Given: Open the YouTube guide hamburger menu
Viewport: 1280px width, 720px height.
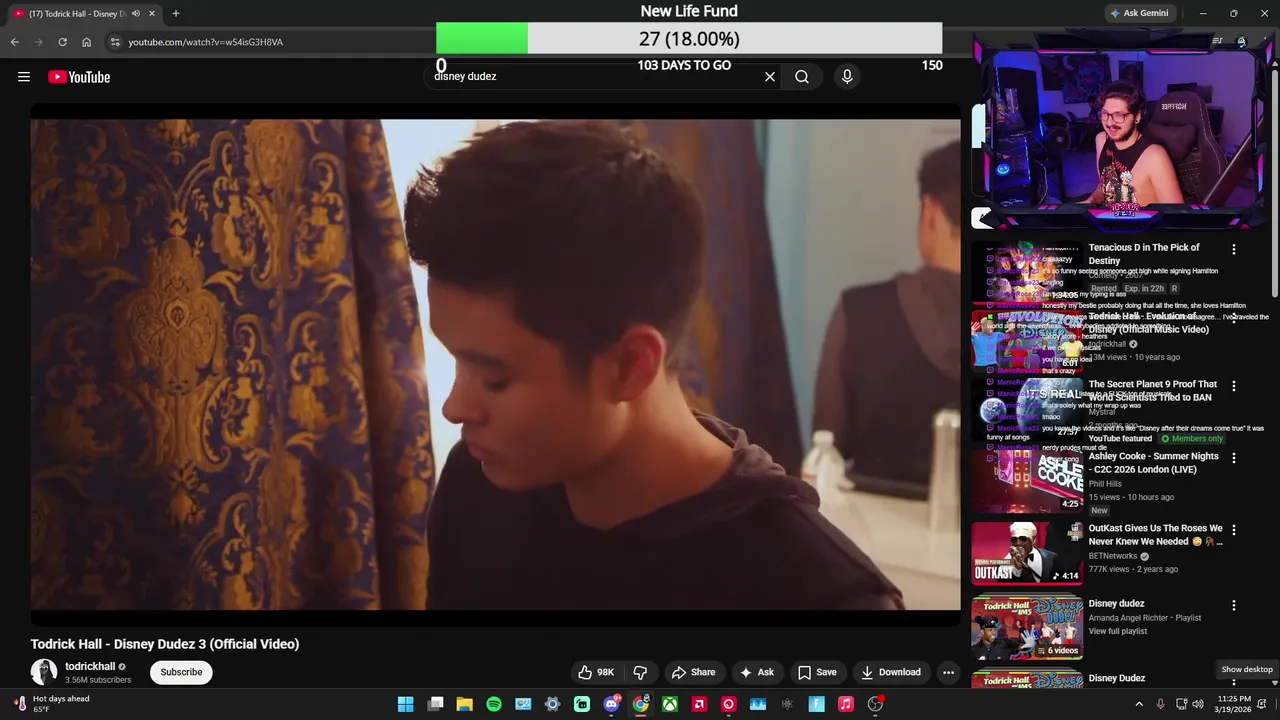Looking at the screenshot, I should (24, 77).
